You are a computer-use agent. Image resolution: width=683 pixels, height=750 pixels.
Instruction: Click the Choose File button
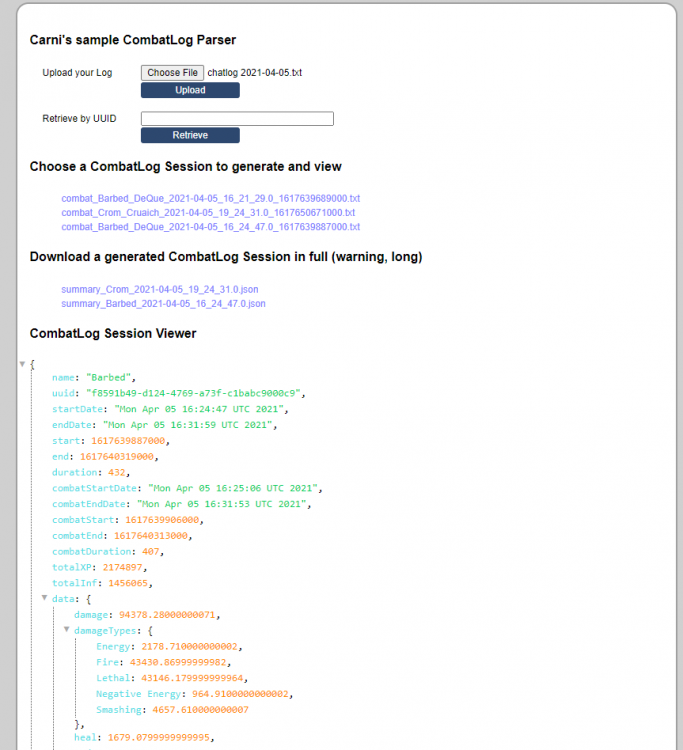pos(172,73)
